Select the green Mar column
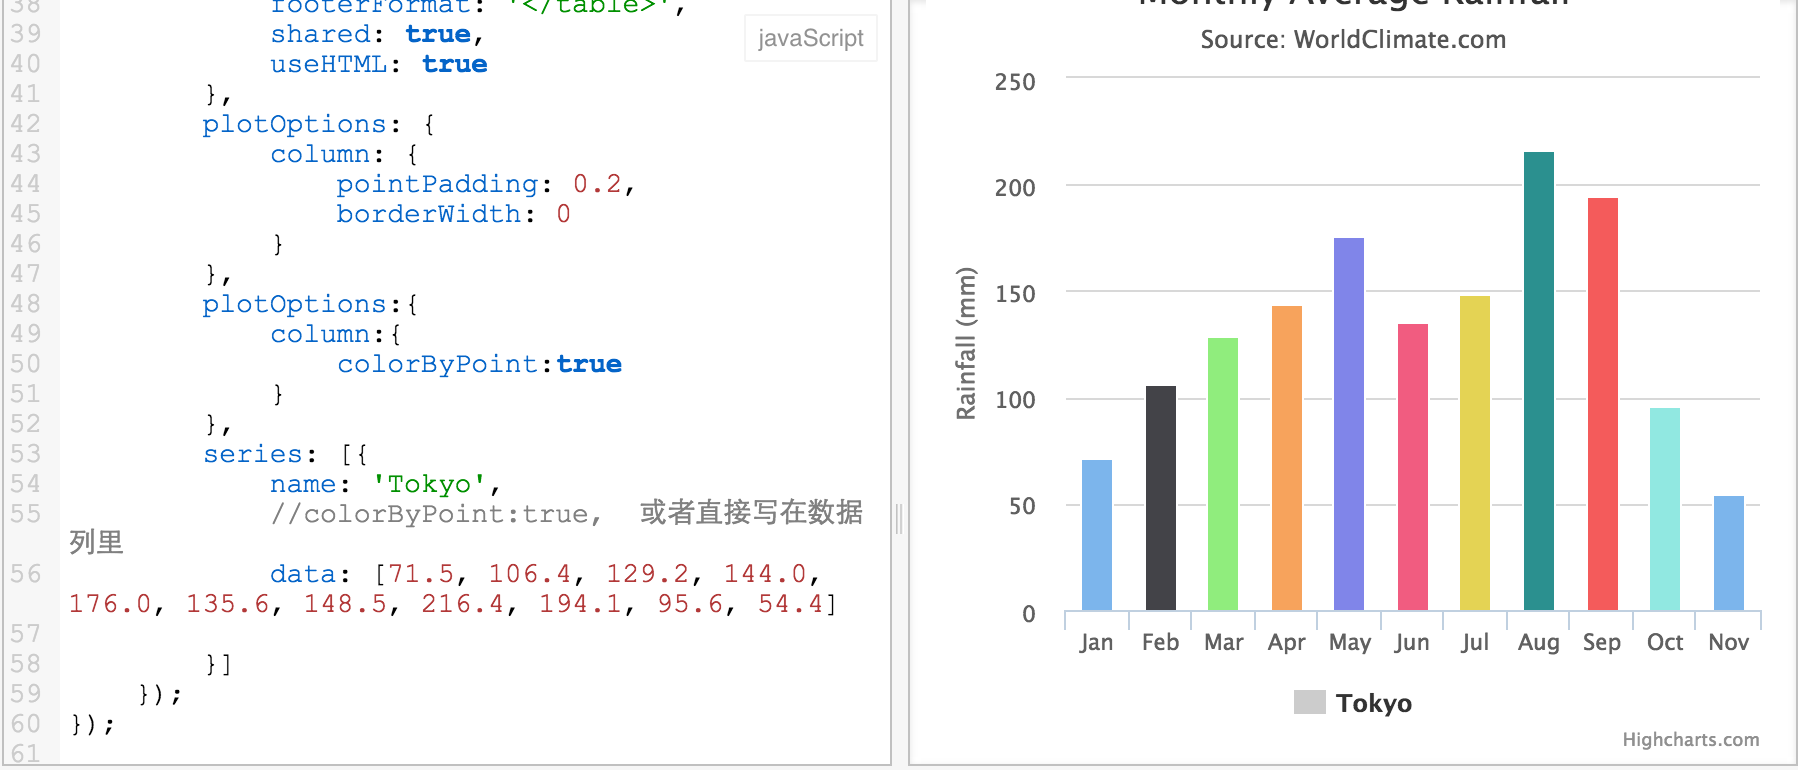This screenshot has height=770, width=1798. point(1222,474)
